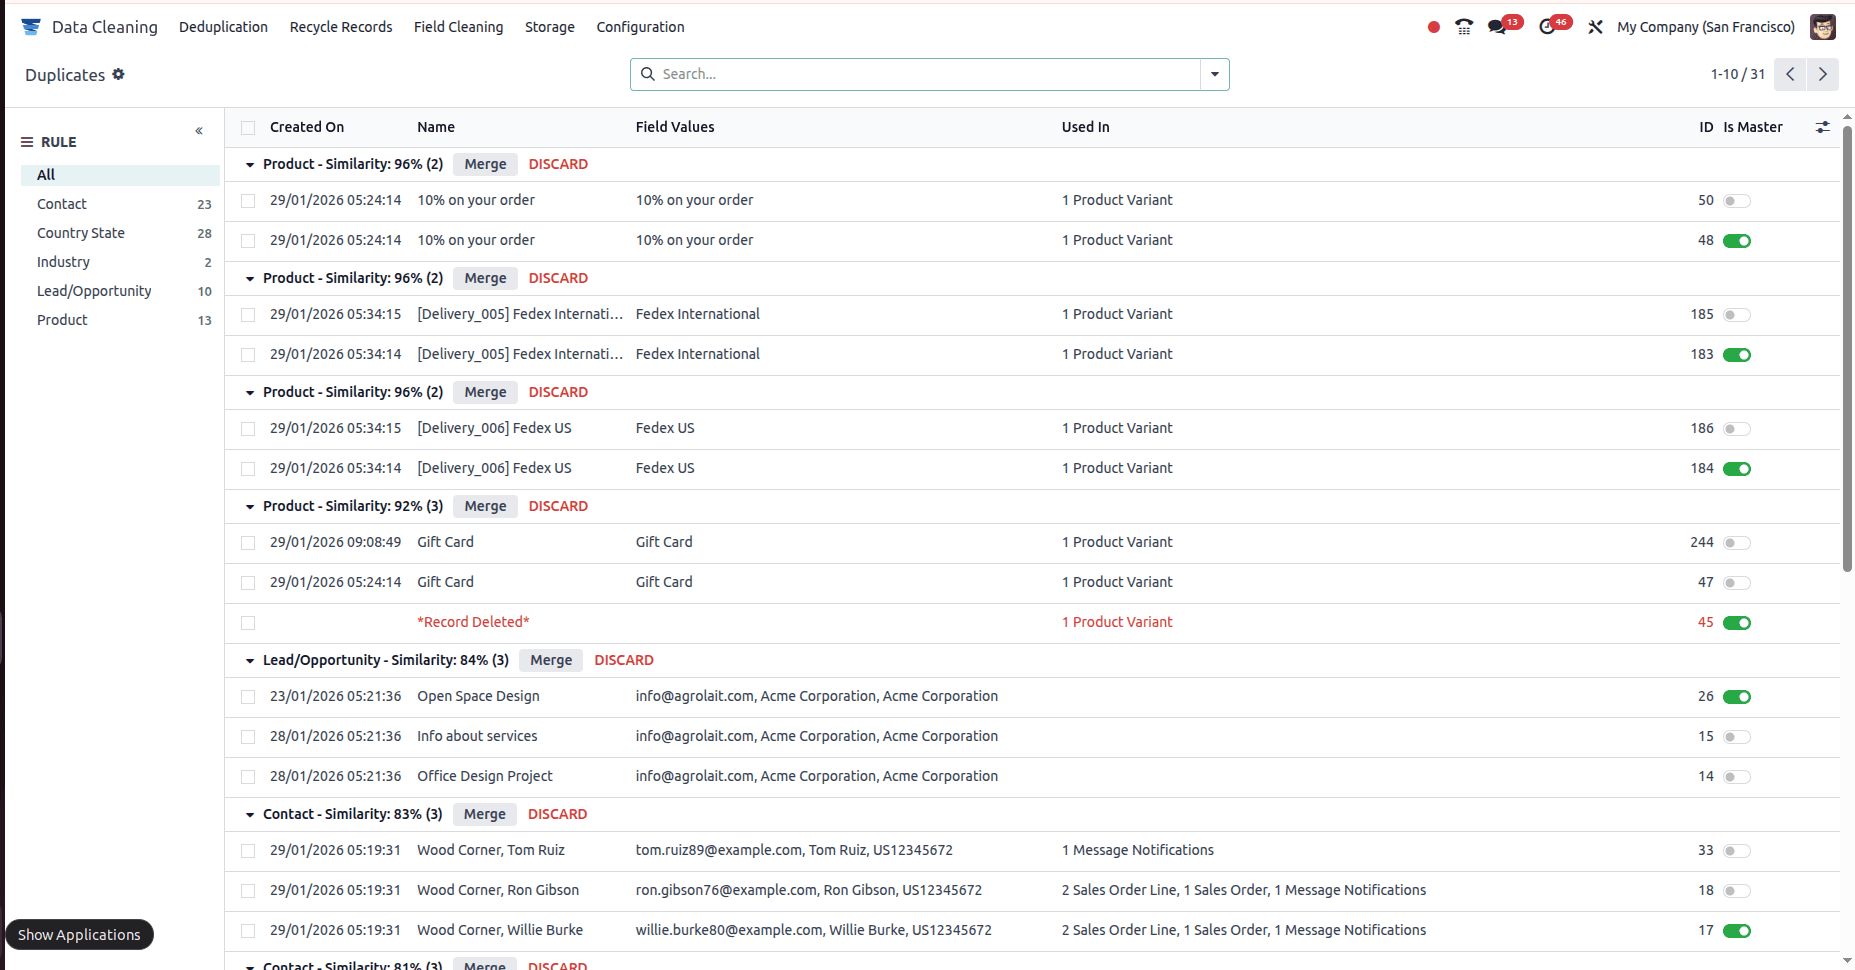Click the developer tools wrench icon

pyautogui.click(x=1595, y=27)
